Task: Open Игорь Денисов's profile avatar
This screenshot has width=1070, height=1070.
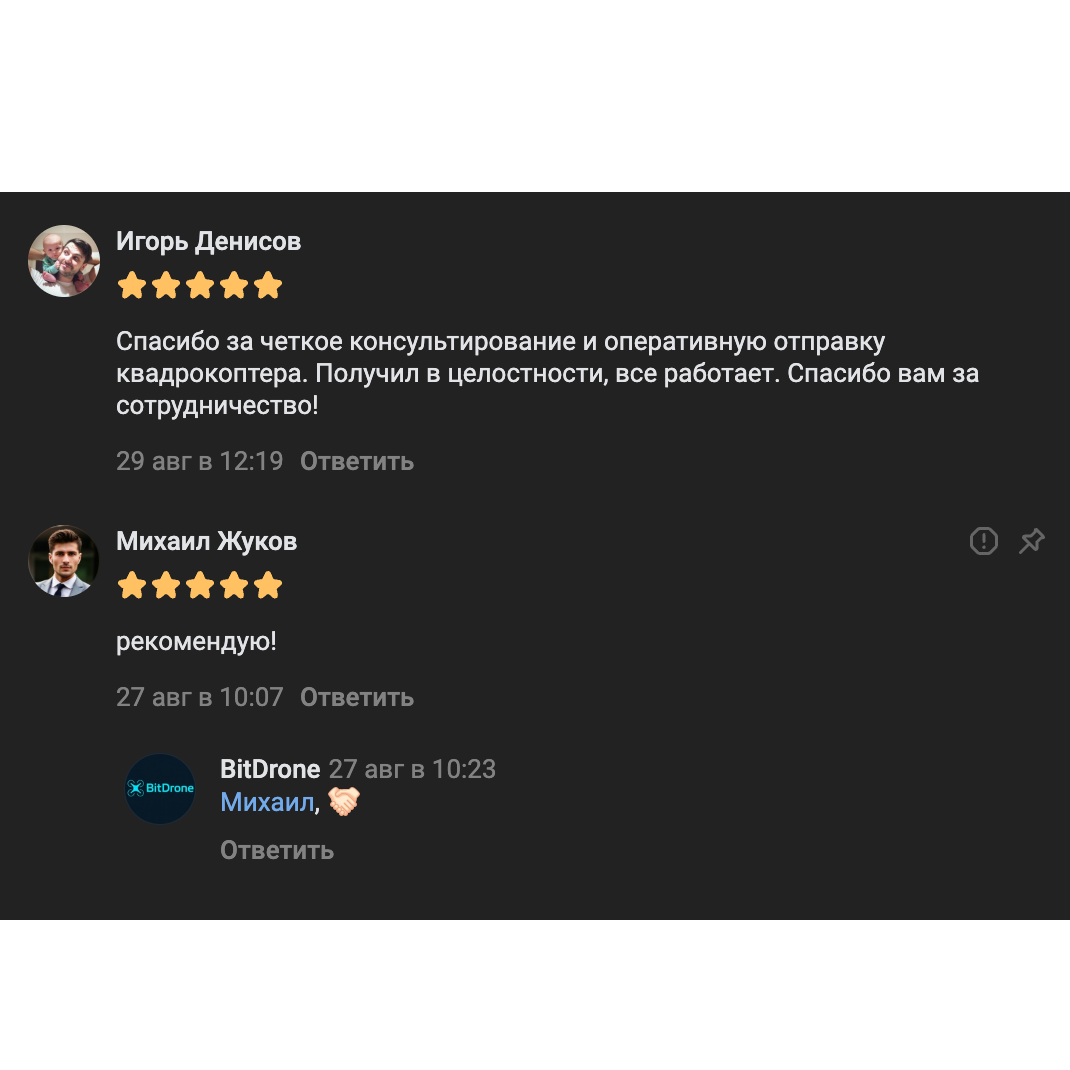Action: 64,261
